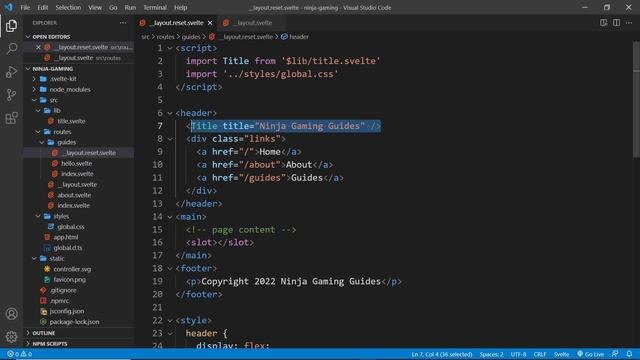Open the View menu
640x360 pixels.
point(95,7)
